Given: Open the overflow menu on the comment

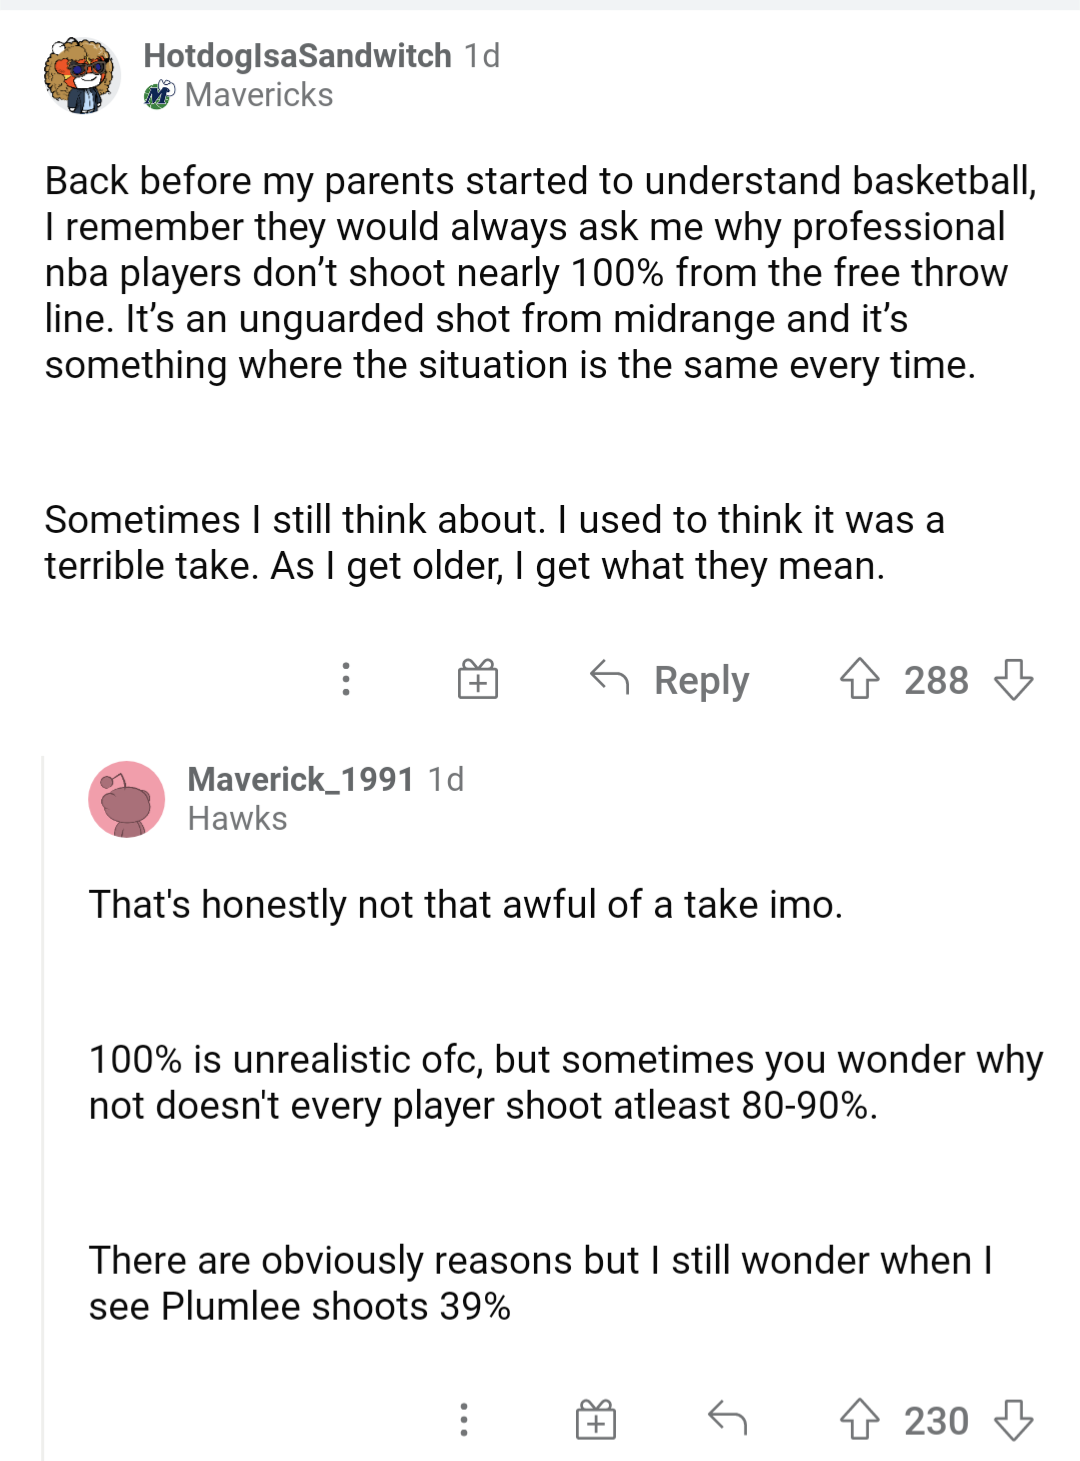Looking at the screenshot, I should coord(464,1421).
